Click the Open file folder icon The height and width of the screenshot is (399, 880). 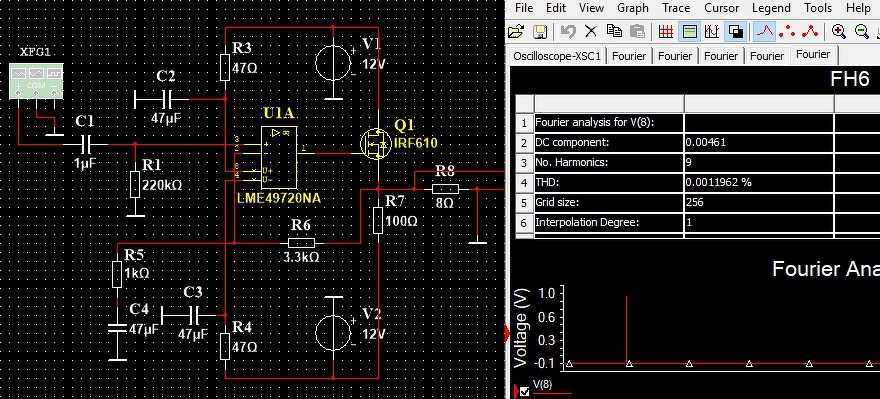click(x=516, y=31)
